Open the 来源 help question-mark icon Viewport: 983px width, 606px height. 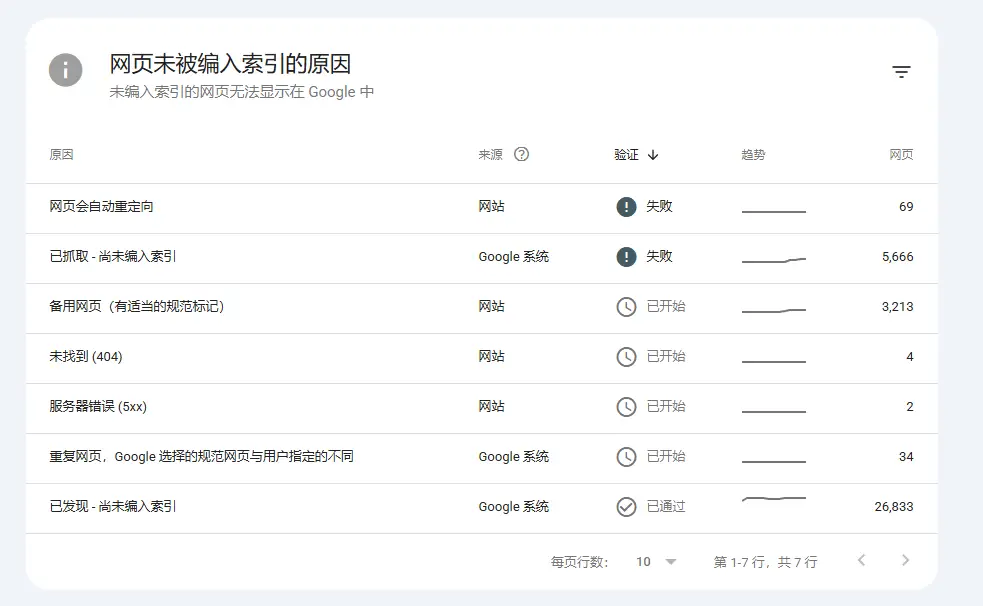point(522,154)
